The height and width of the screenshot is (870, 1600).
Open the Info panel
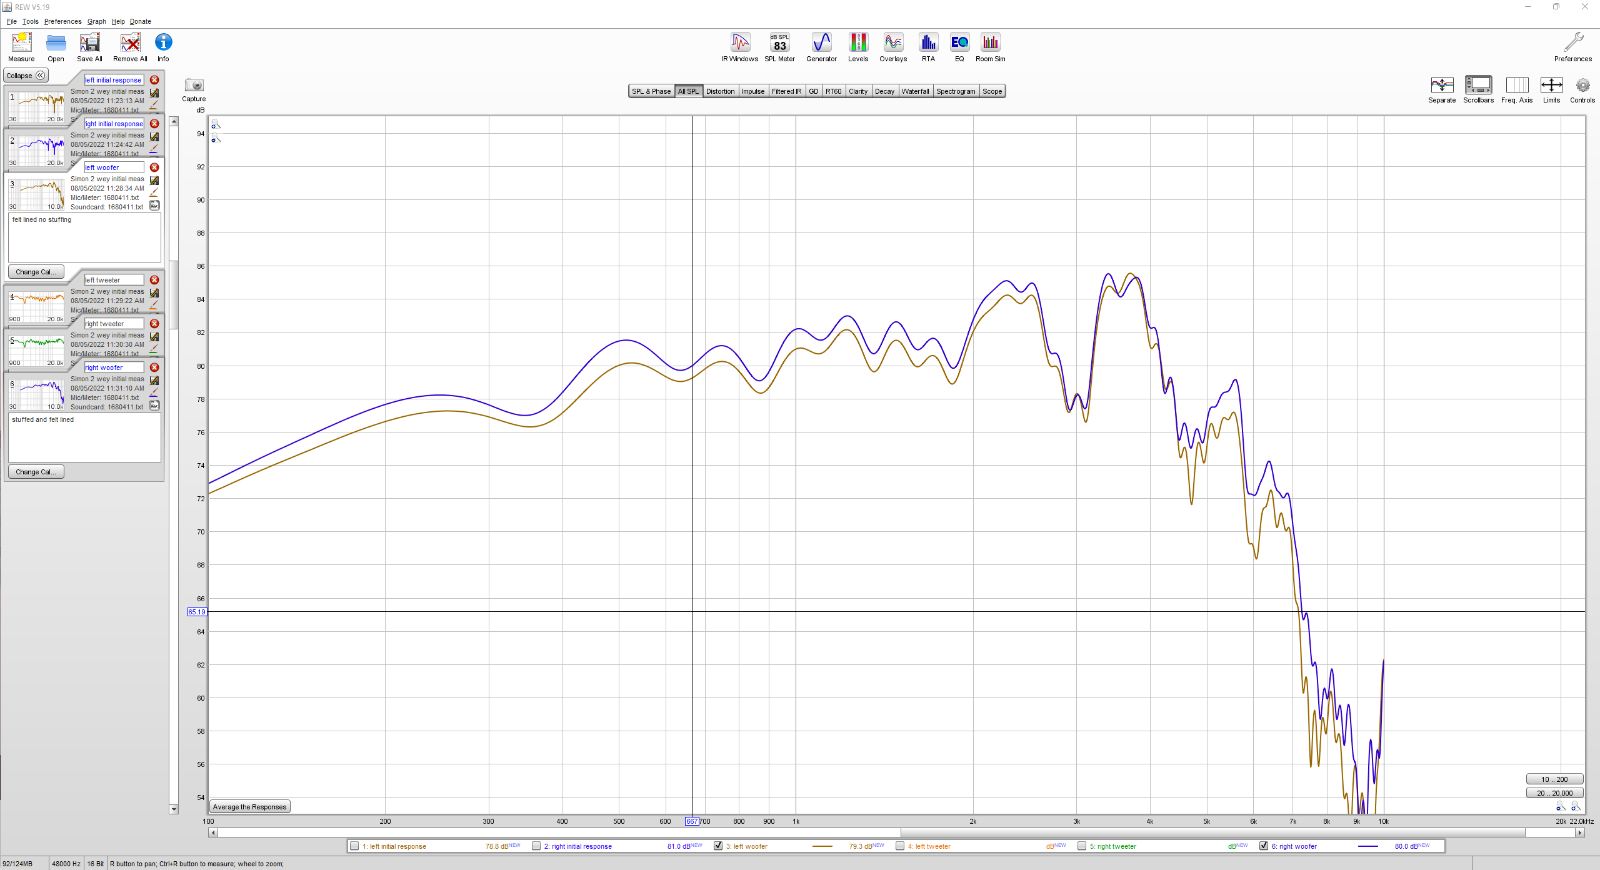coord(163,46)
